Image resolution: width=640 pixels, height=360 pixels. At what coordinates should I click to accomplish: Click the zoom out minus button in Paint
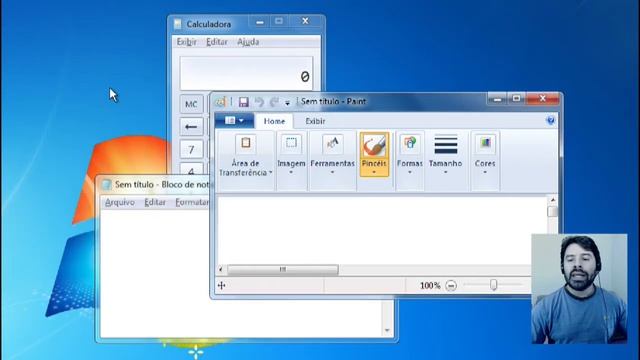(x=451, y=285)
